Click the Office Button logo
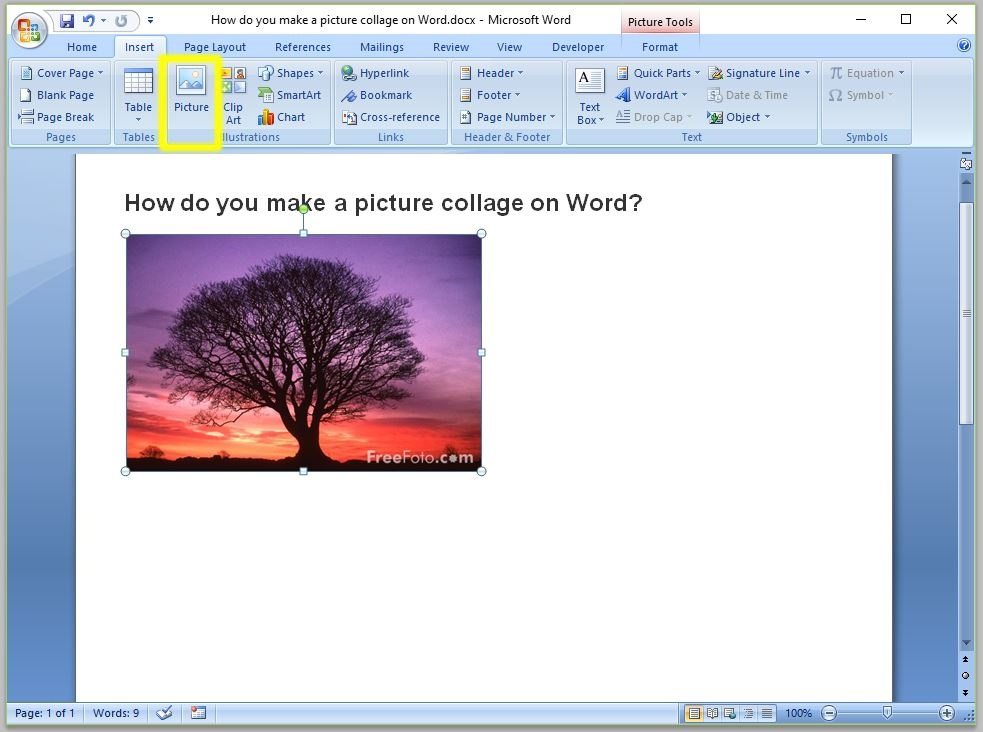Viewport: 983px width, 732px height. point(29,31)
